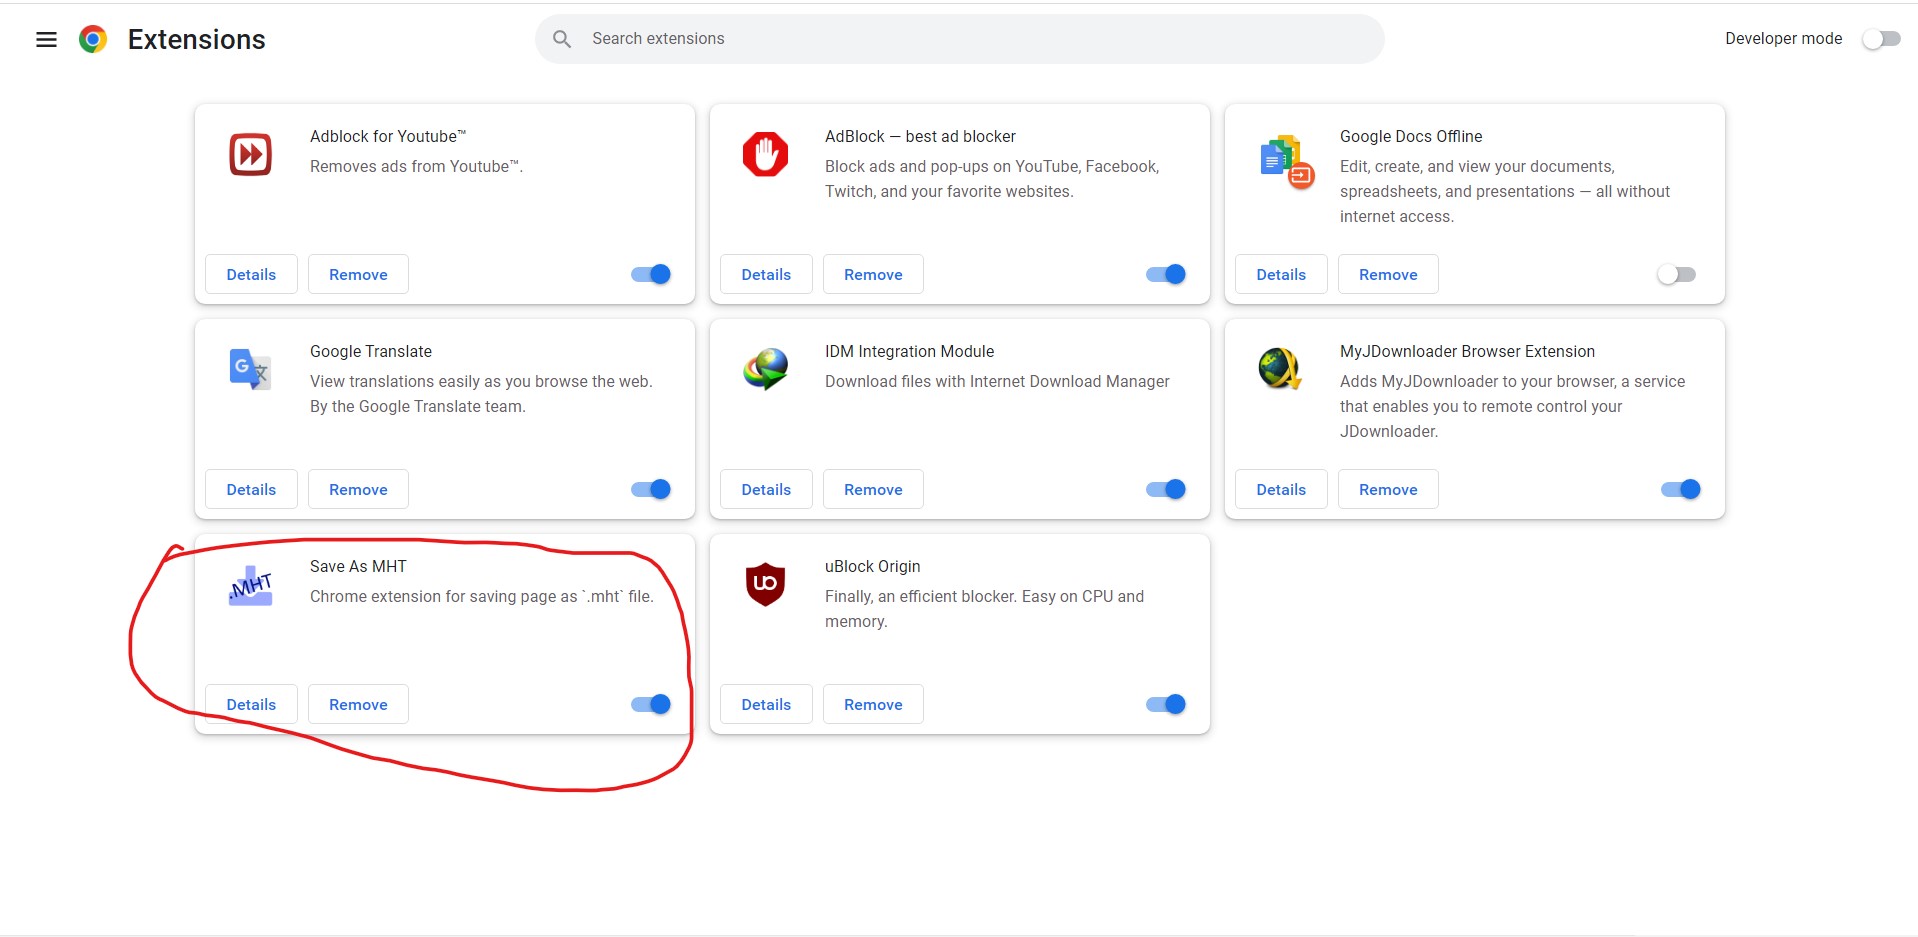Open the hamburger main menu
Screen dimensions: 1918x937
point(46,40)
